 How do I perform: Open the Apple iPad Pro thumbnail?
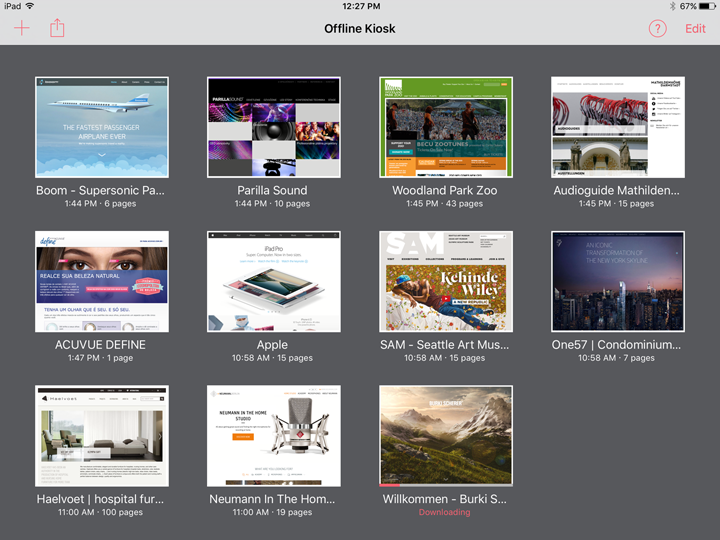pyautogui.click(x=274, y=281)
